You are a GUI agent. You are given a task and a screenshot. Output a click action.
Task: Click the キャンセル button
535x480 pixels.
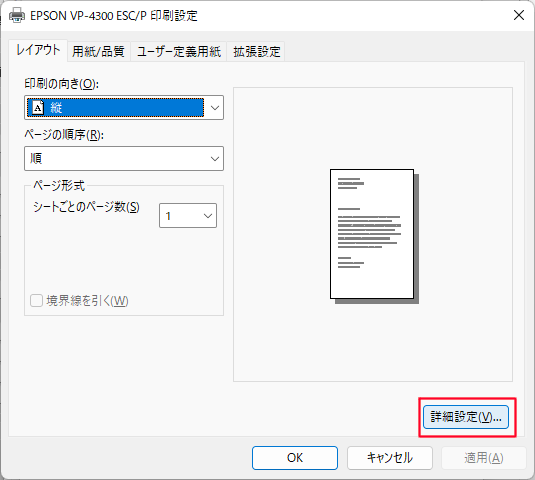390,458
